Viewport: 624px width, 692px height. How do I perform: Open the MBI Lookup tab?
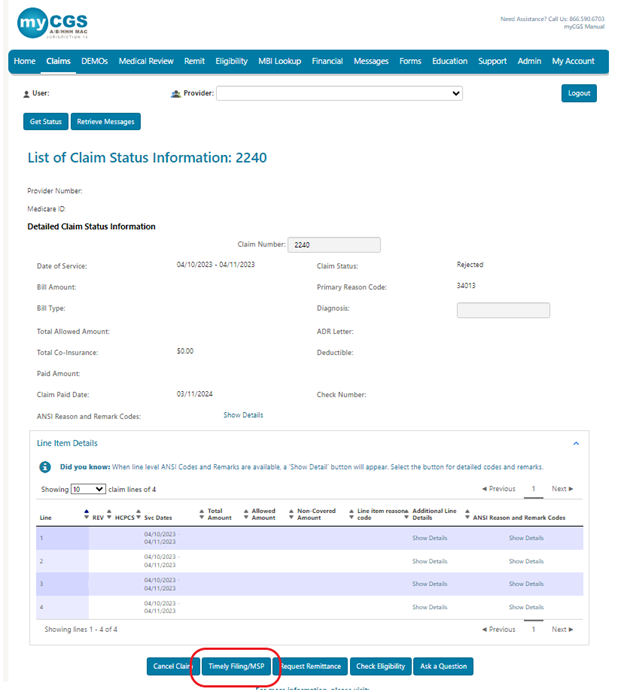point(280,61)
